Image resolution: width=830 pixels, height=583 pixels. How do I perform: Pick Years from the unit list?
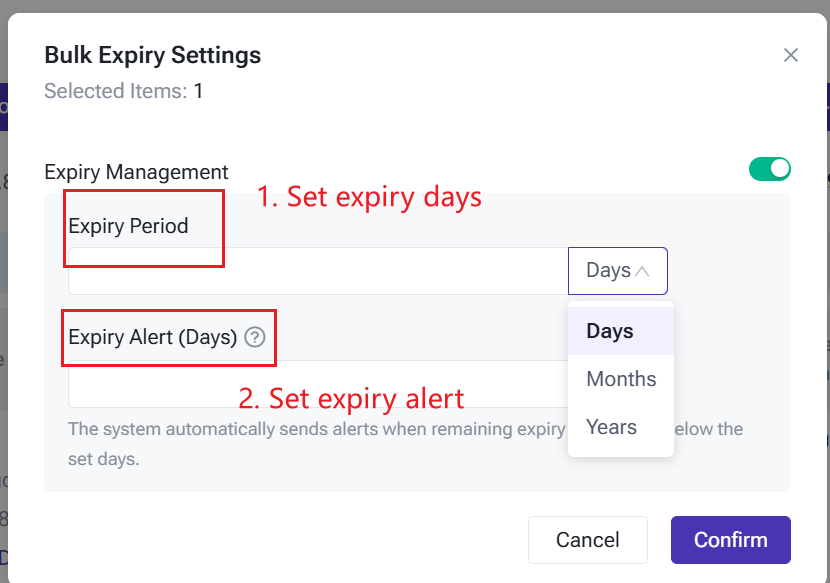(x=611, y=427)
